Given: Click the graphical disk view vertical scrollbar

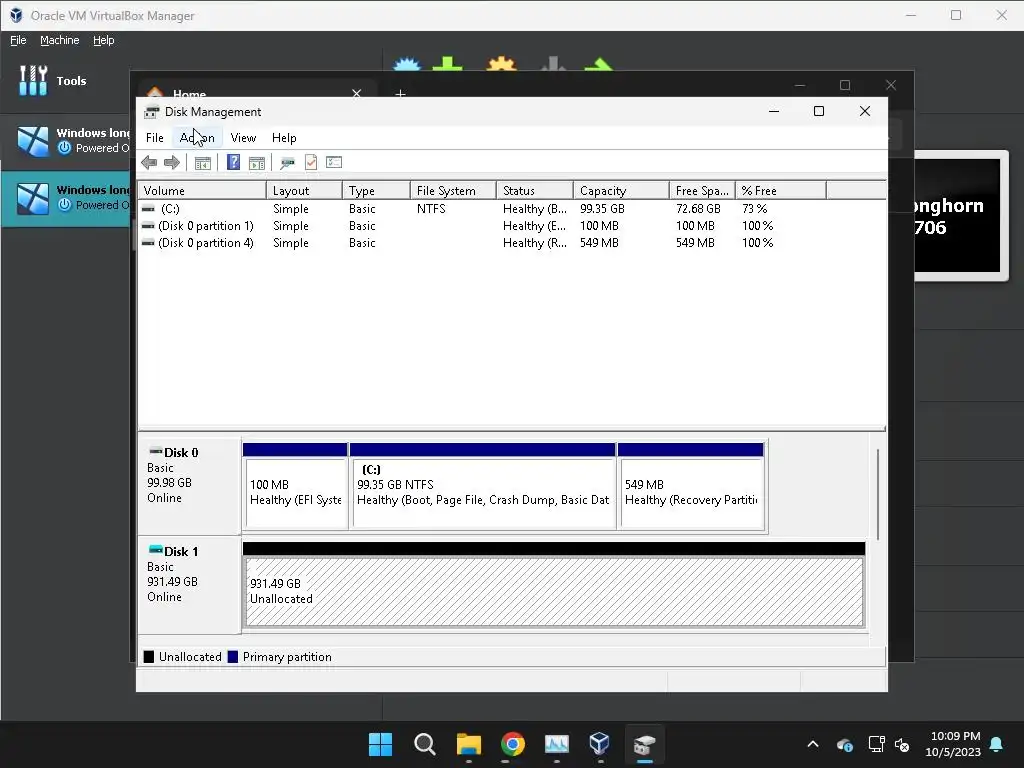Looking at the screenshot, I should 878,494.
